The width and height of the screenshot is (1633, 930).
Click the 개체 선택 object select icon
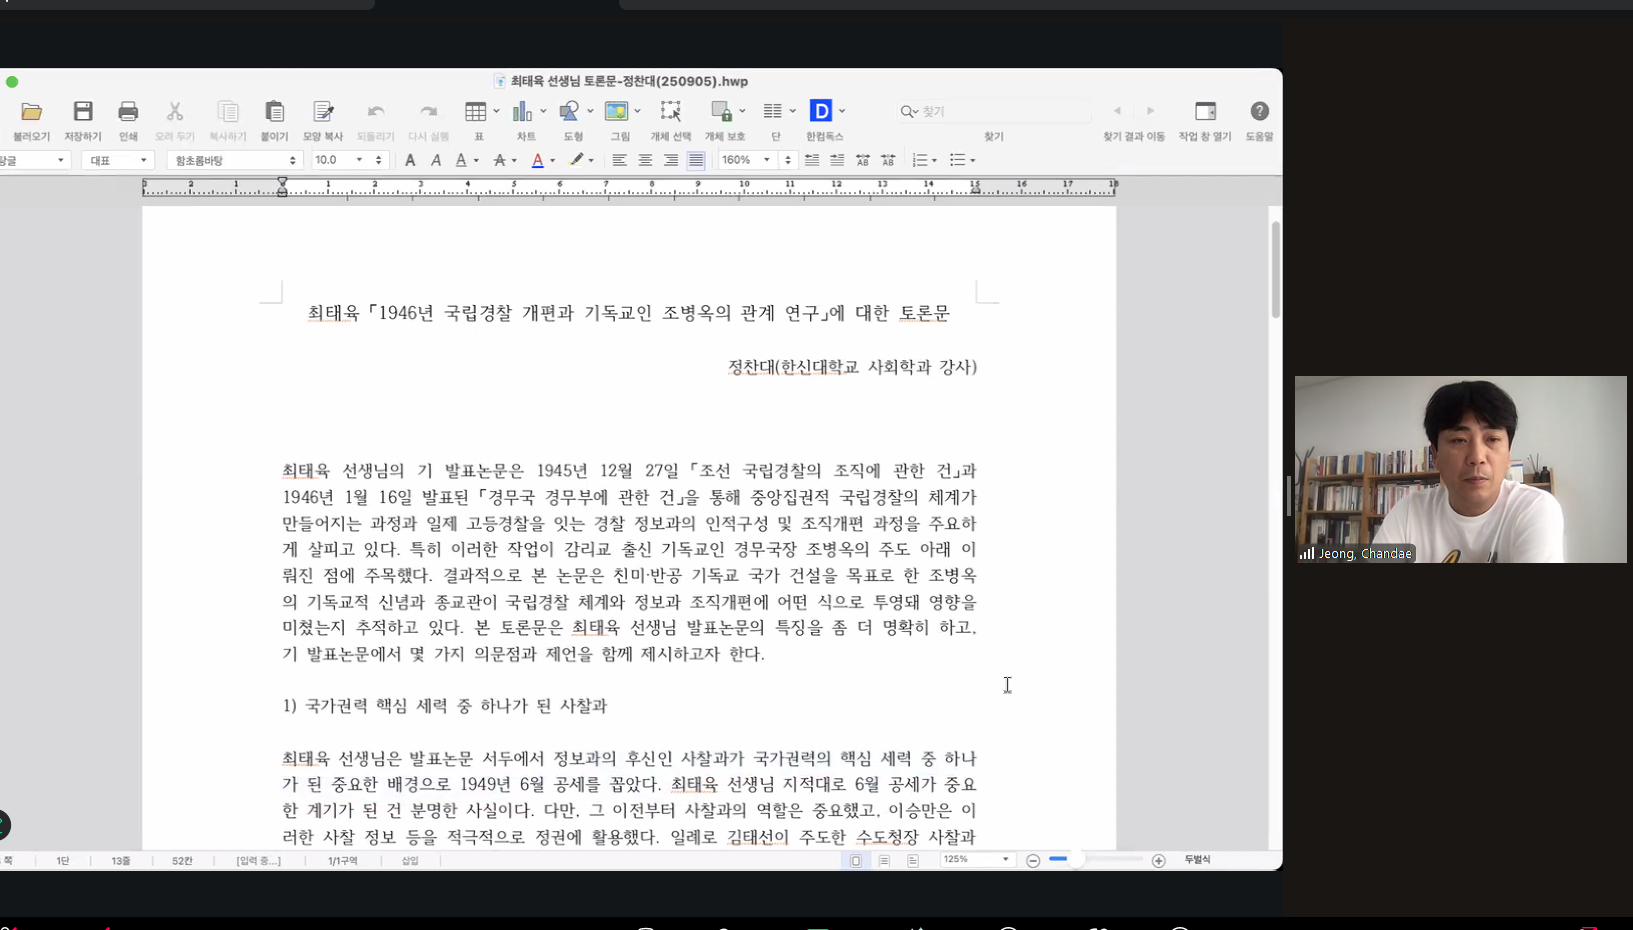pos(670,112)
